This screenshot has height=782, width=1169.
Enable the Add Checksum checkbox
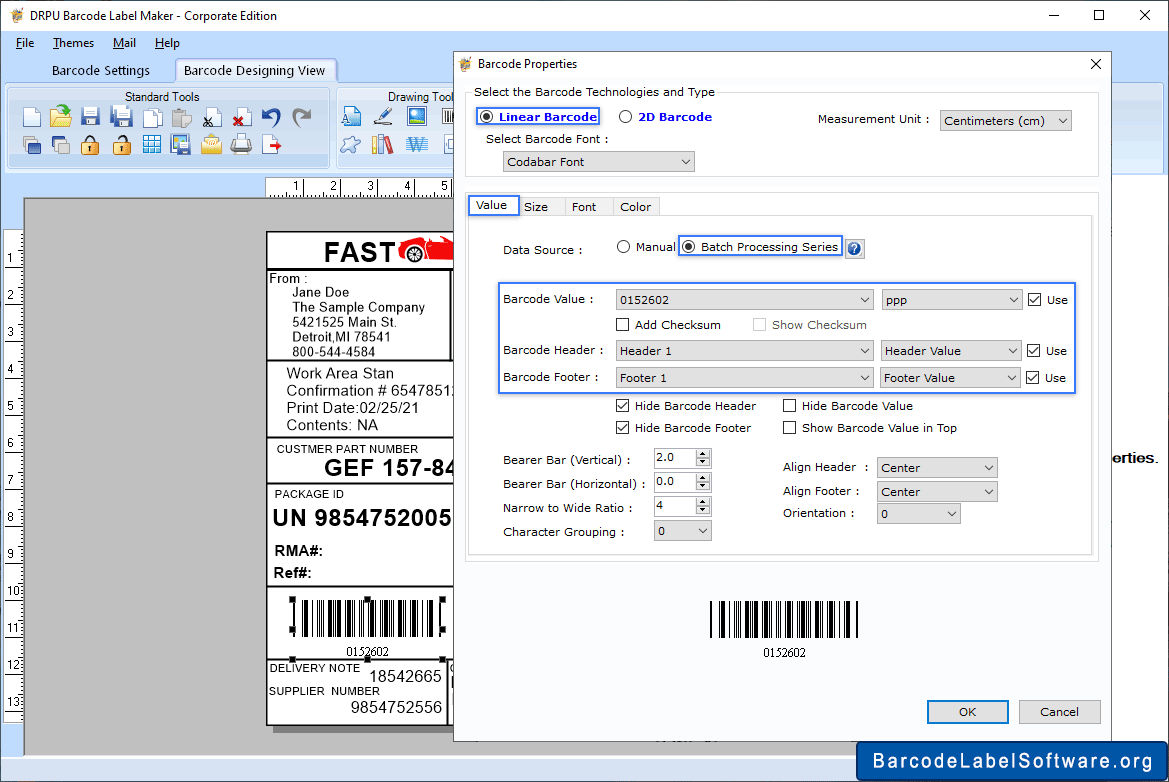tap(623, 325)
